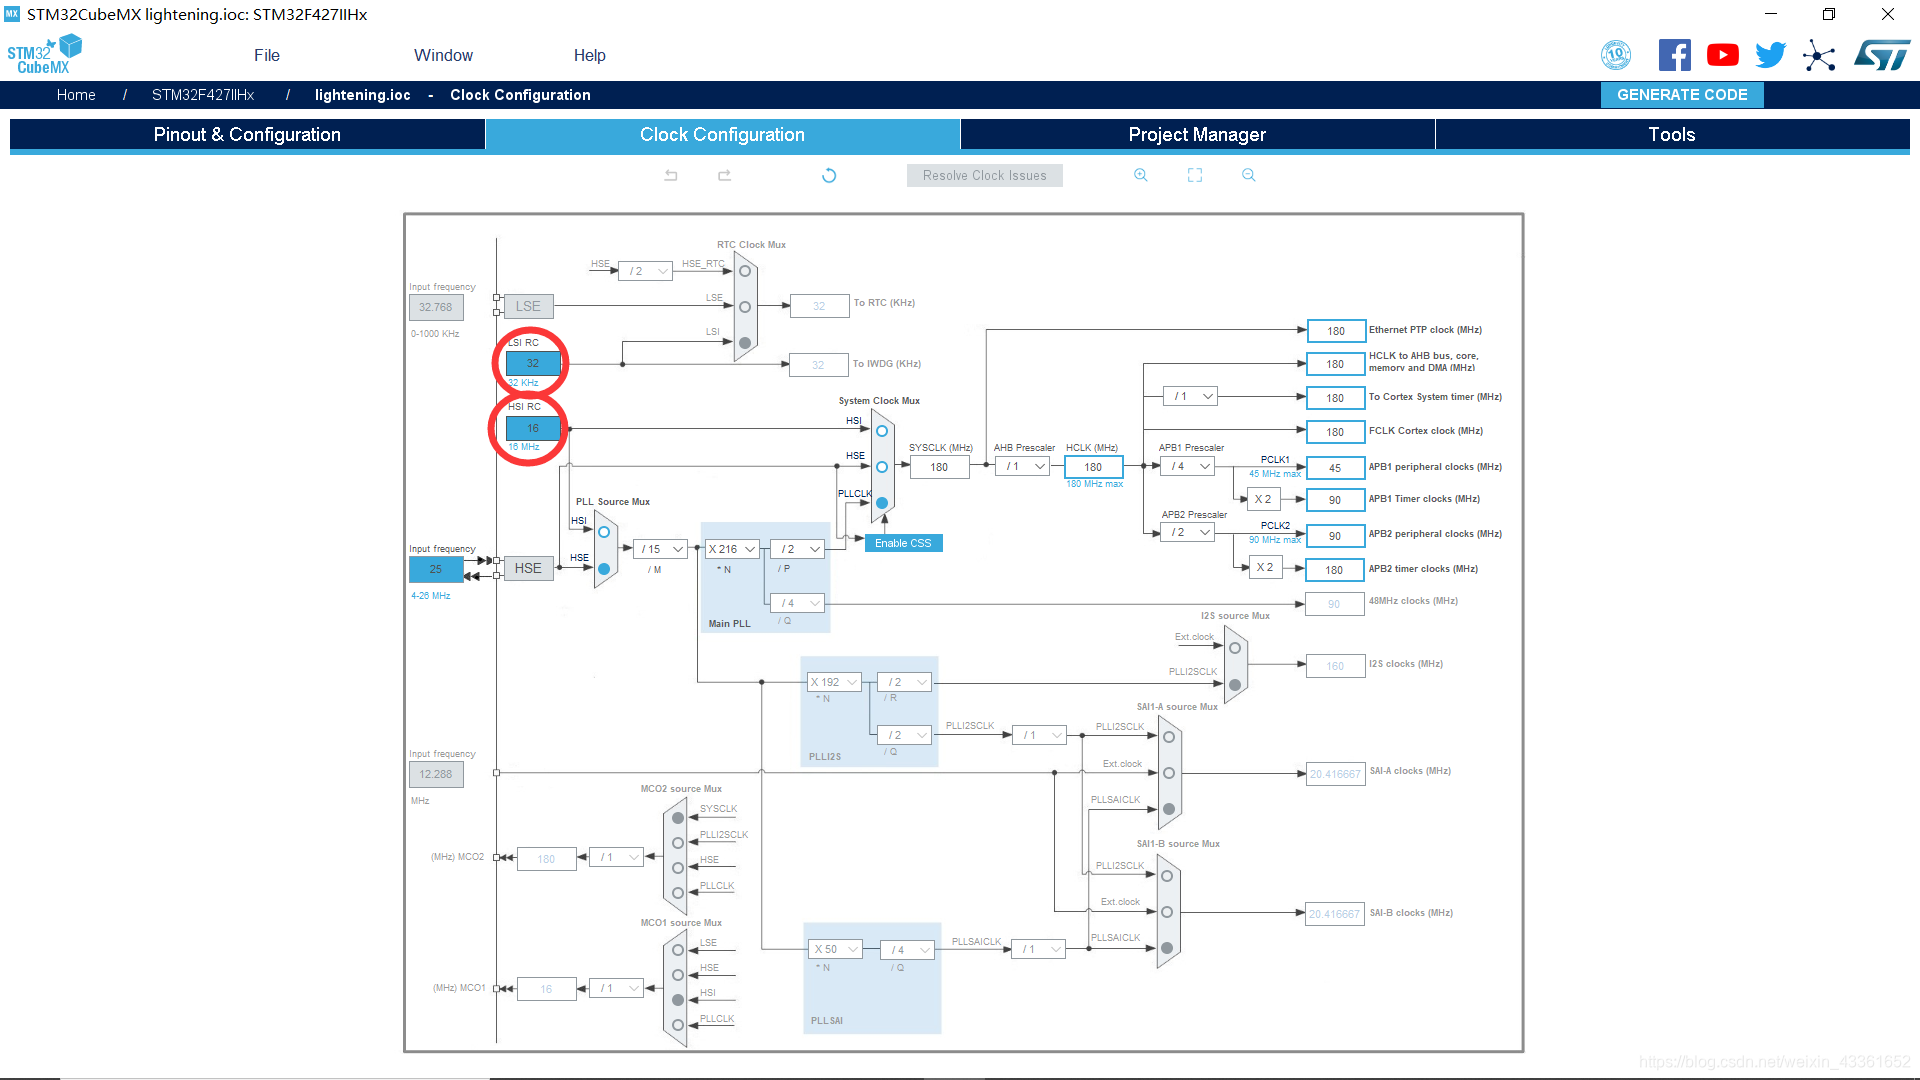Screen dimensions: 1920x1080
Task: Select HSI in System Clock Mux
Action: [x=882, y=431]
